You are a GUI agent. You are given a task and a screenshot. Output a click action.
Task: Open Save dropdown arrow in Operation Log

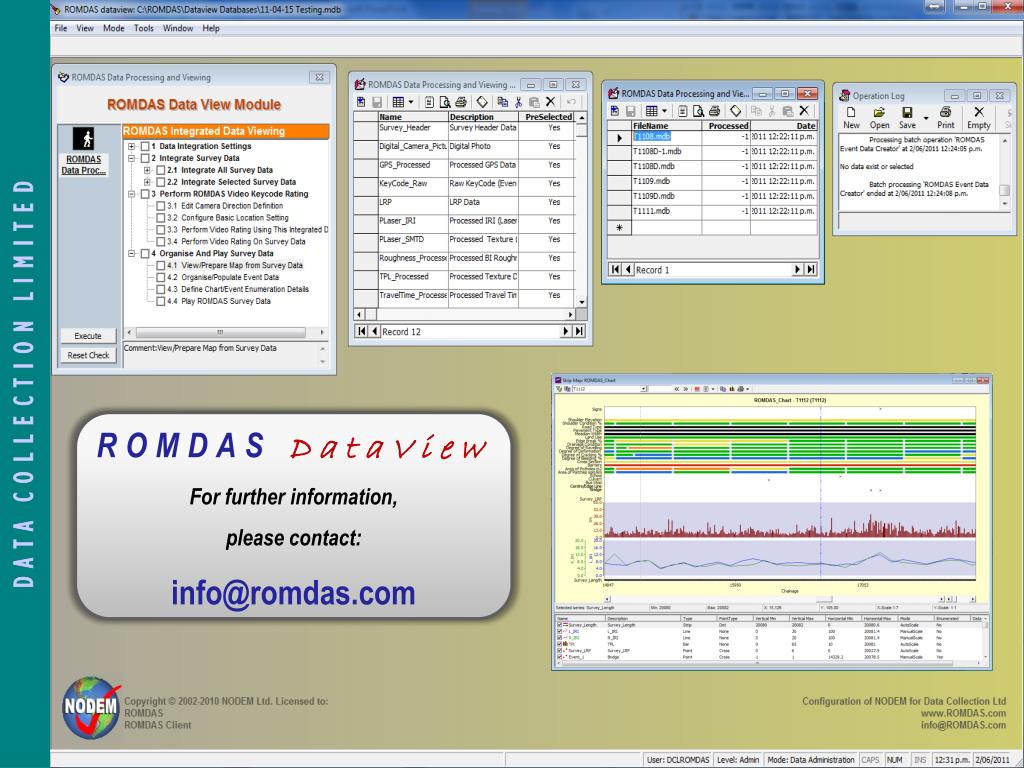coord(926,119)
